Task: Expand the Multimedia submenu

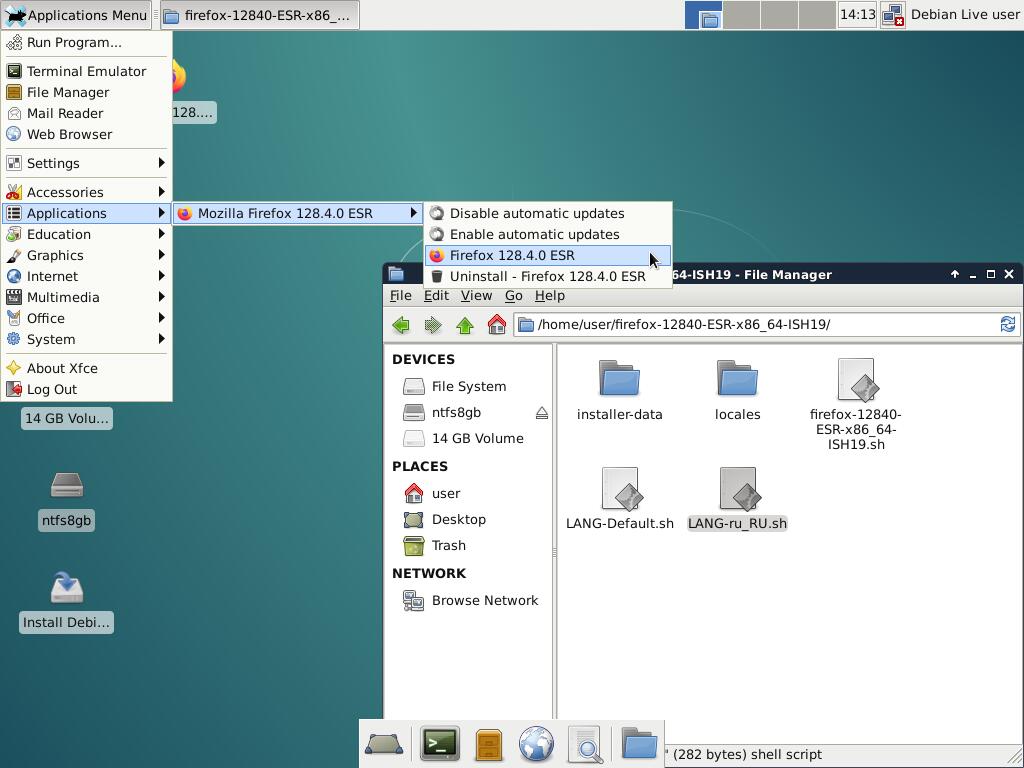Action: click(x=86, y=297)
